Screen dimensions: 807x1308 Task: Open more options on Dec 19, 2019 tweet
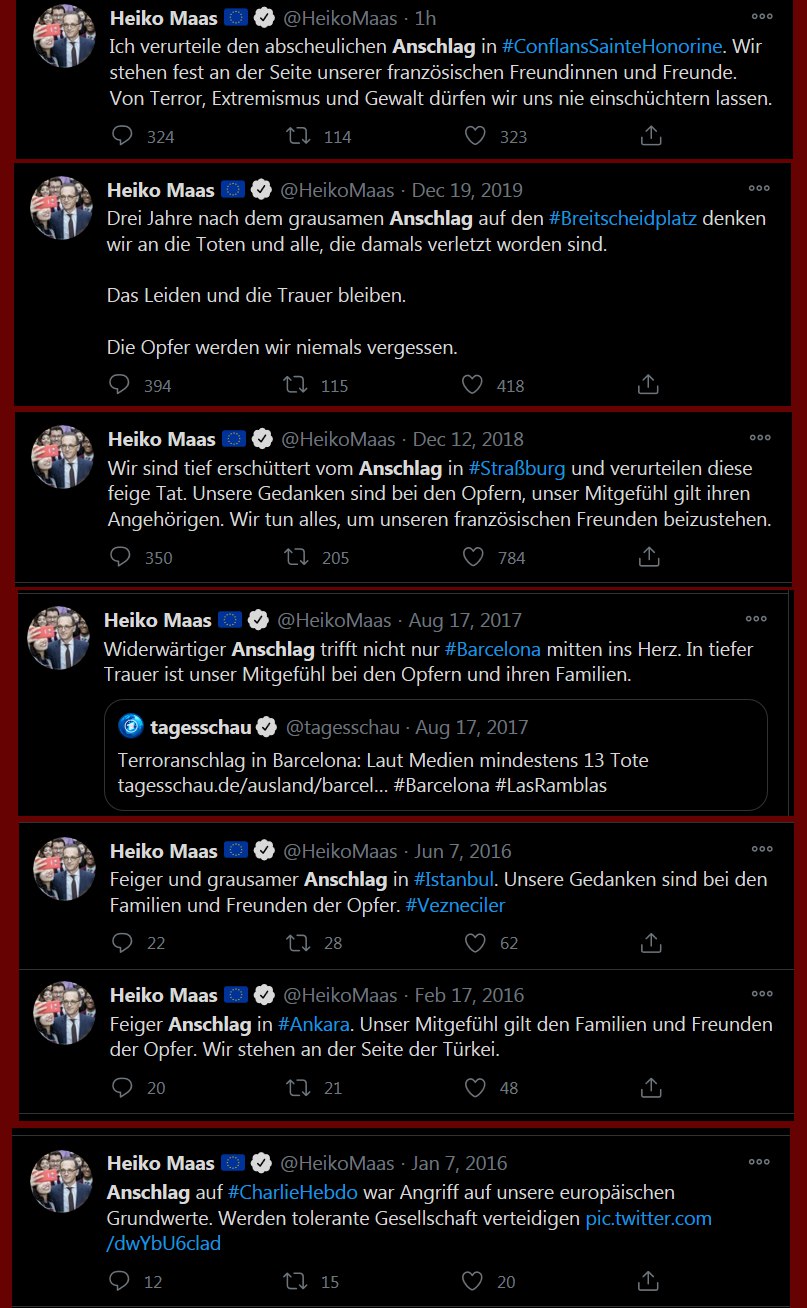[760, 189]
